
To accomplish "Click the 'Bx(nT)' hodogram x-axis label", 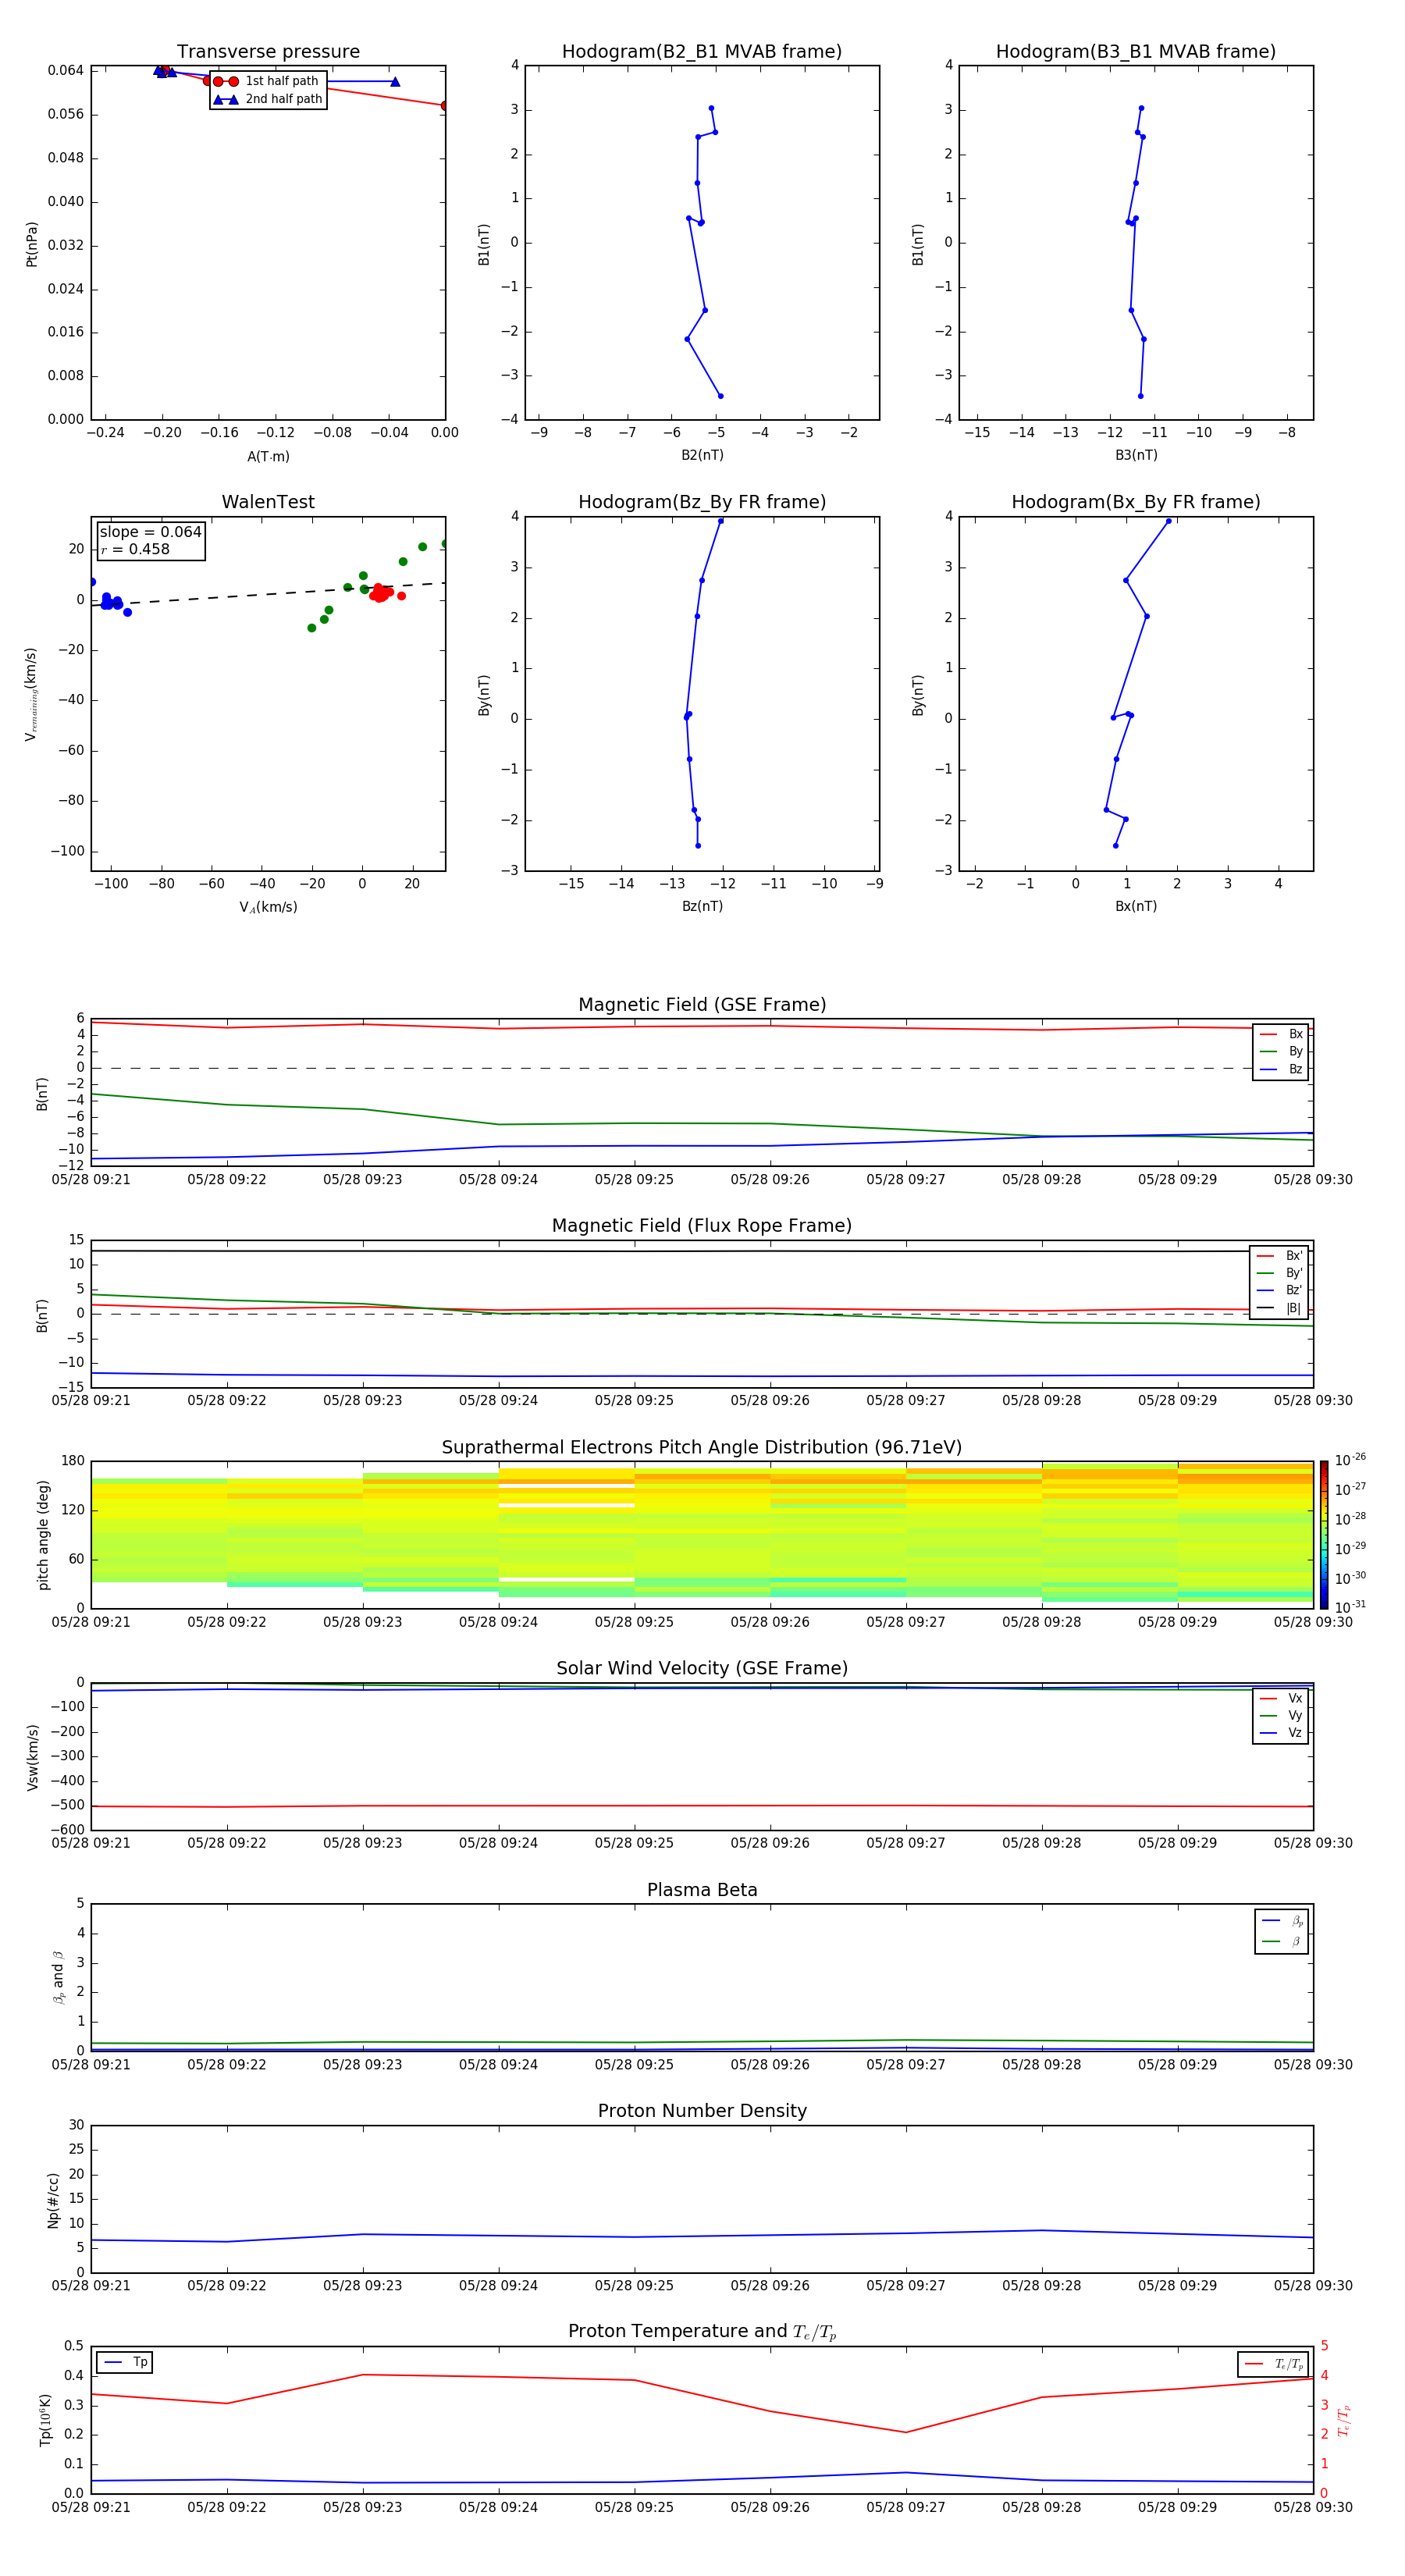I will point(1136,906).
